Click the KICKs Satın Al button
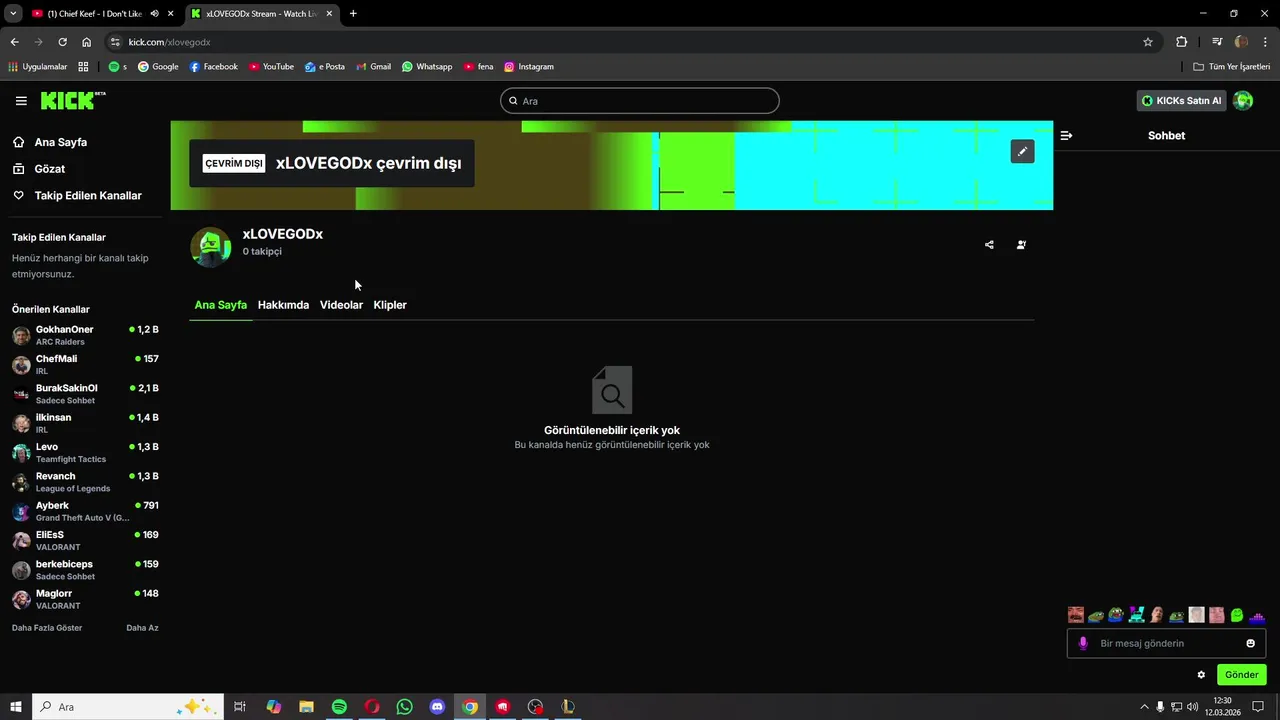Screen dimensions: 1280x720 1181,101
